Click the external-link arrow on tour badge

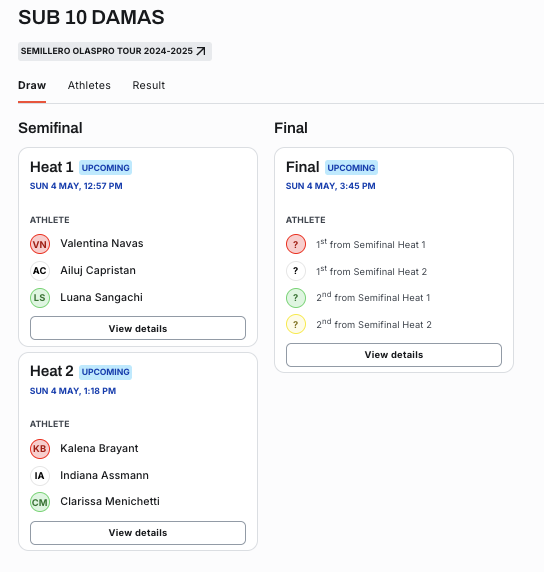click(x=201, y=51)
